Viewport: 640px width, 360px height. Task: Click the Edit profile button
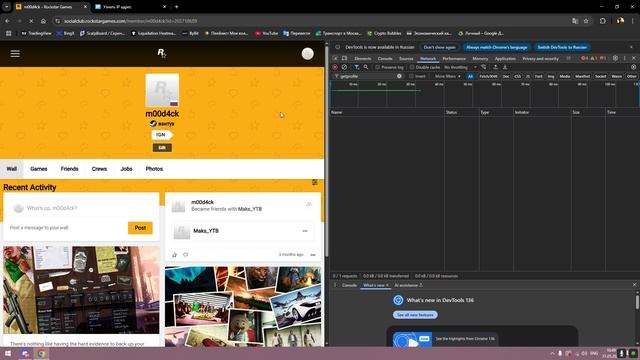(162, 148)
